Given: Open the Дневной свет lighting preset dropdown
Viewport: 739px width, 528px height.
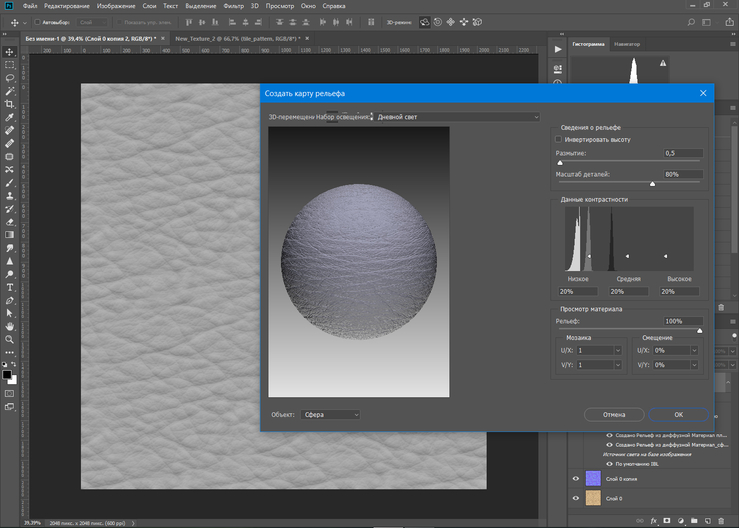Looking at the screenshot, I should (457, 117).
